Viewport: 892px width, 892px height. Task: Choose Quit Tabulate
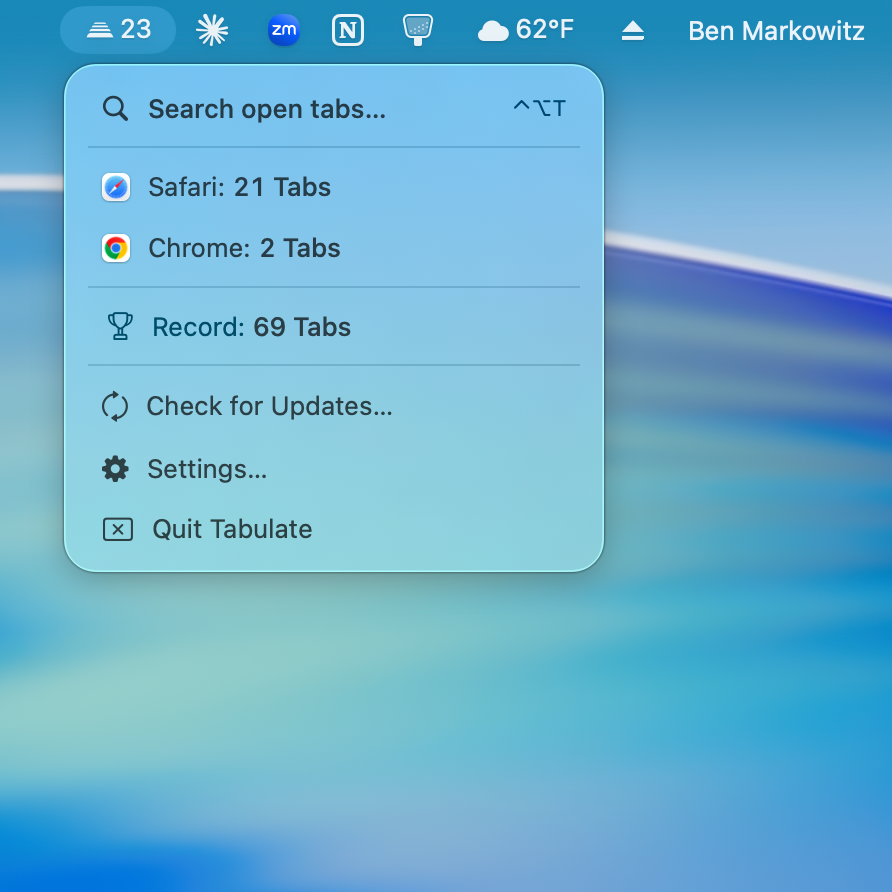point(334,529)
